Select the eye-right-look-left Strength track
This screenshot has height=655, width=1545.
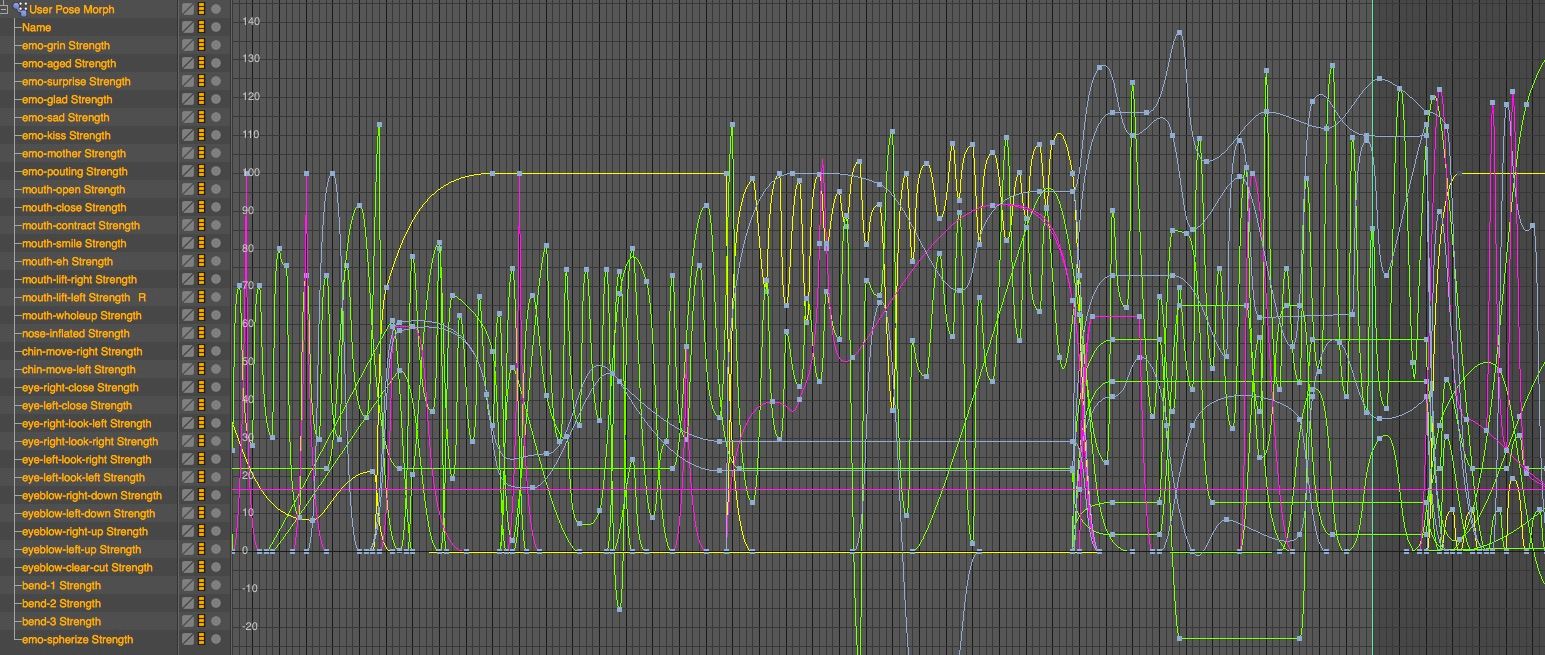tap(86, 423)
